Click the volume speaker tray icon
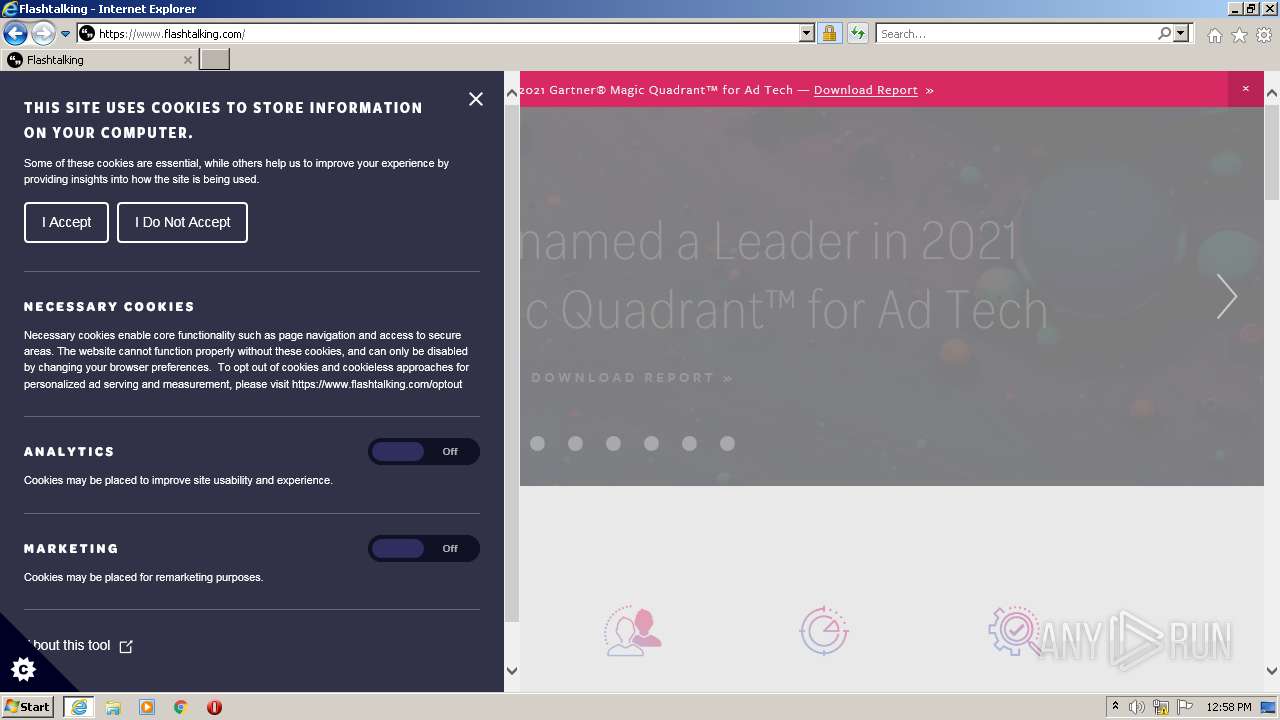The image size is (1280, 720). point(1137,707)
